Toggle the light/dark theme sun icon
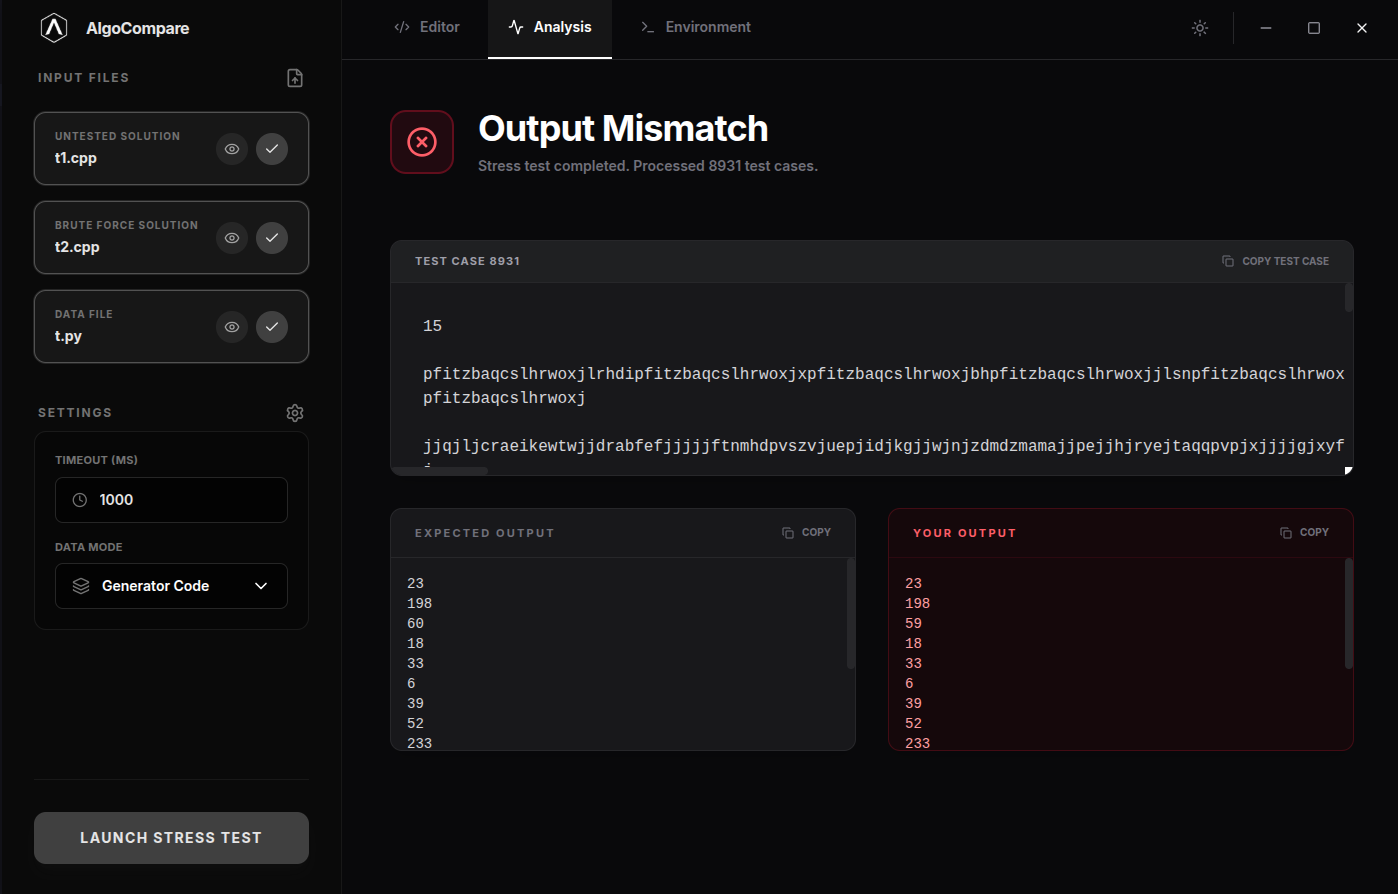 [1200, 28]
